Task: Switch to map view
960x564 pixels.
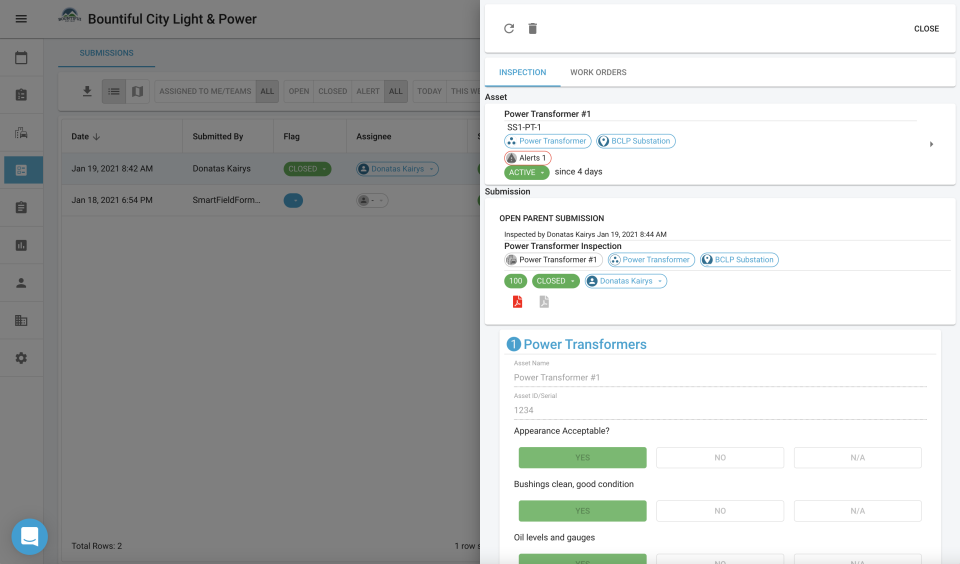Action: click(138, 91)
